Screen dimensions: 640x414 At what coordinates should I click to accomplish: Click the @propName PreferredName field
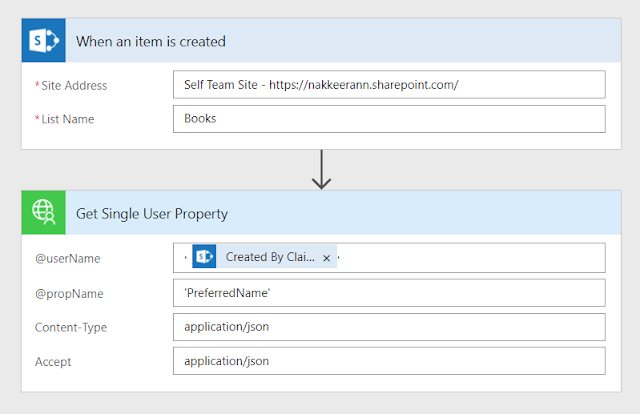(389, 293)
